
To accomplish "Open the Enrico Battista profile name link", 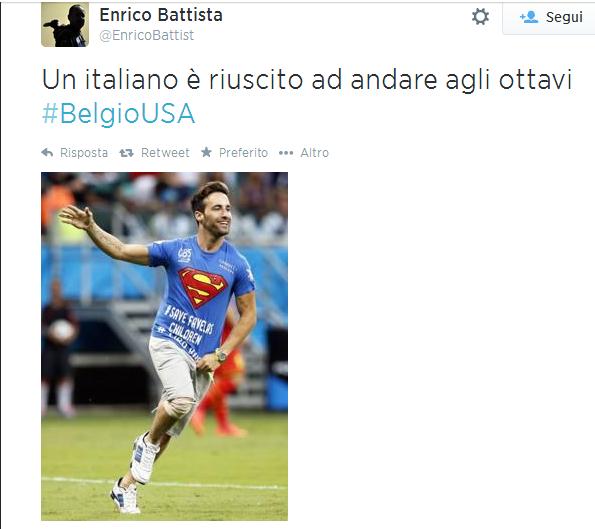I will 161,15.
